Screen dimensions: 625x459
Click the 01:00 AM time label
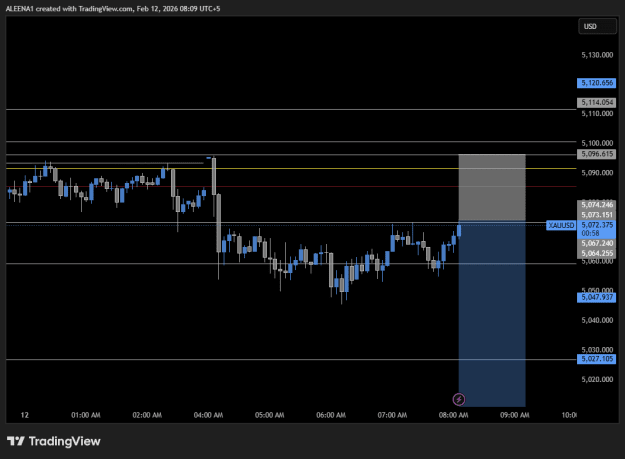(86, 415)
